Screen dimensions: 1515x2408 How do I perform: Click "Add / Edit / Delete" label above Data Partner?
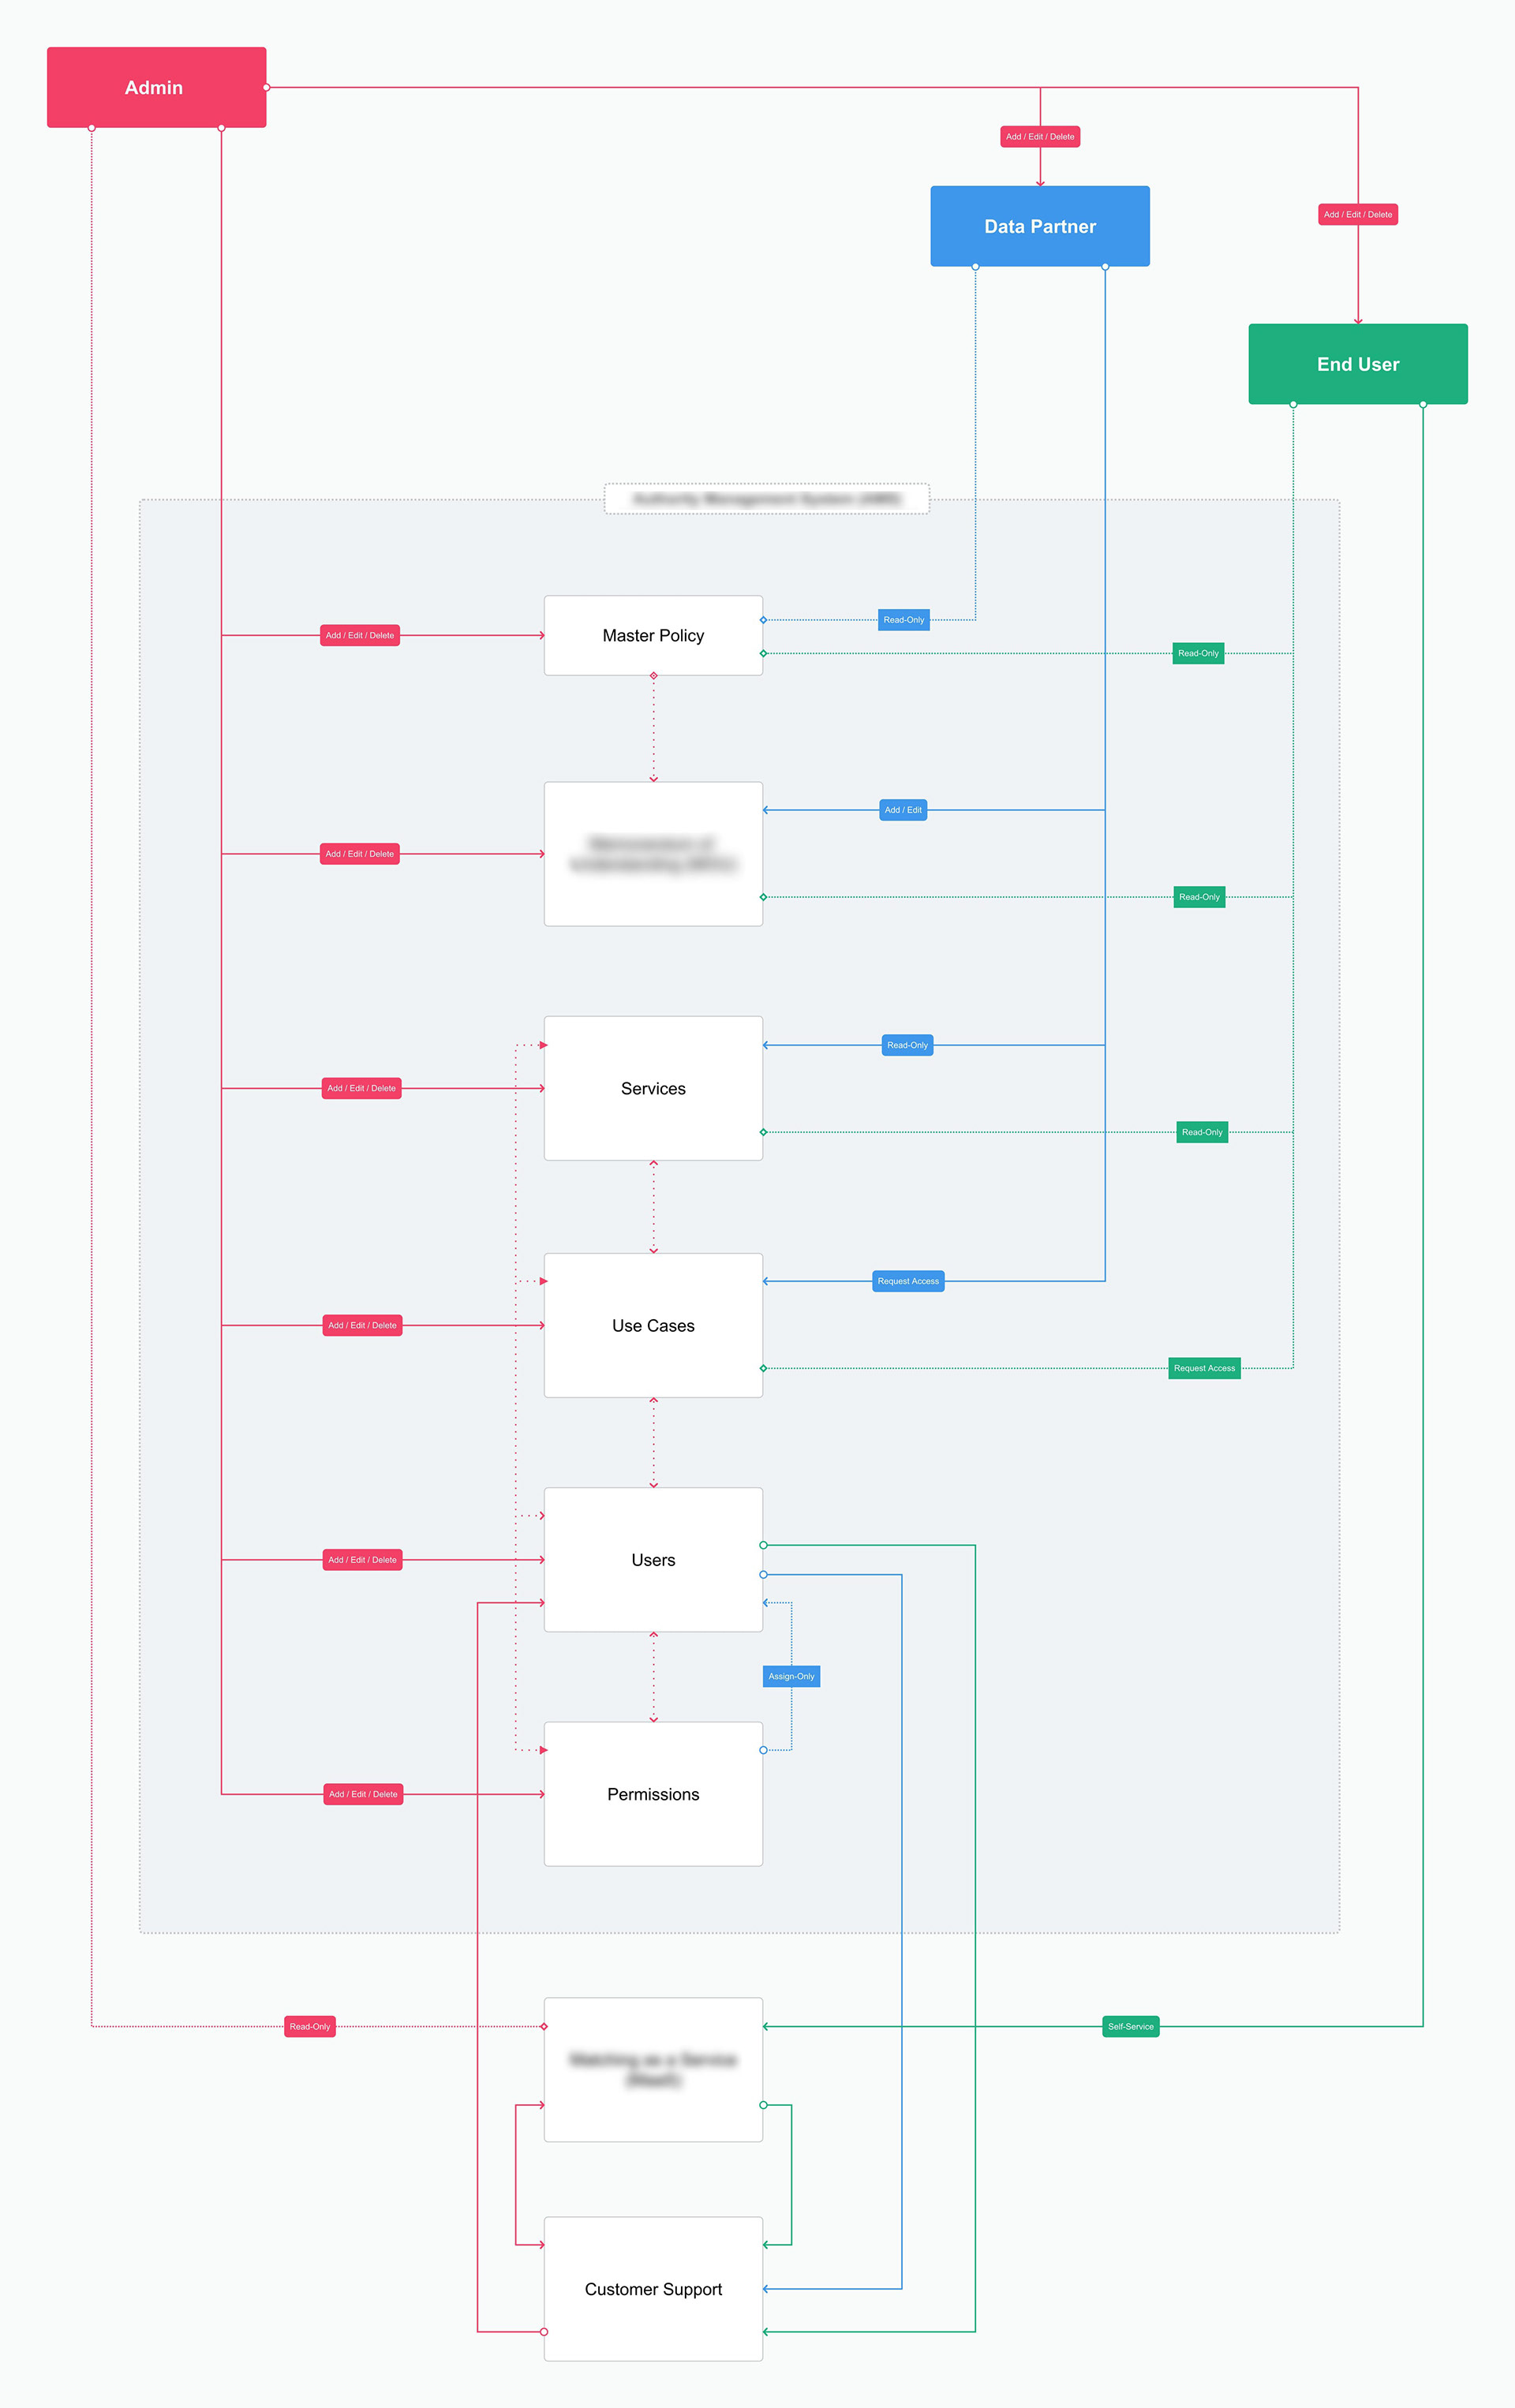(1040, 137)
